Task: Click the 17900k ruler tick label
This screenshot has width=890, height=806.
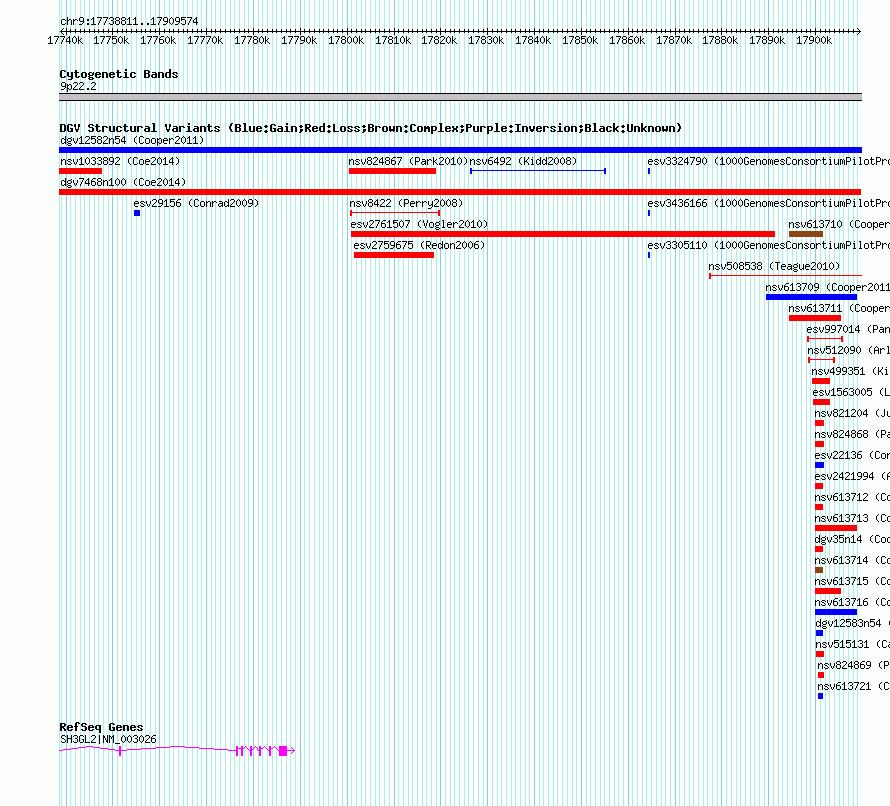Action: pos(814,40)
